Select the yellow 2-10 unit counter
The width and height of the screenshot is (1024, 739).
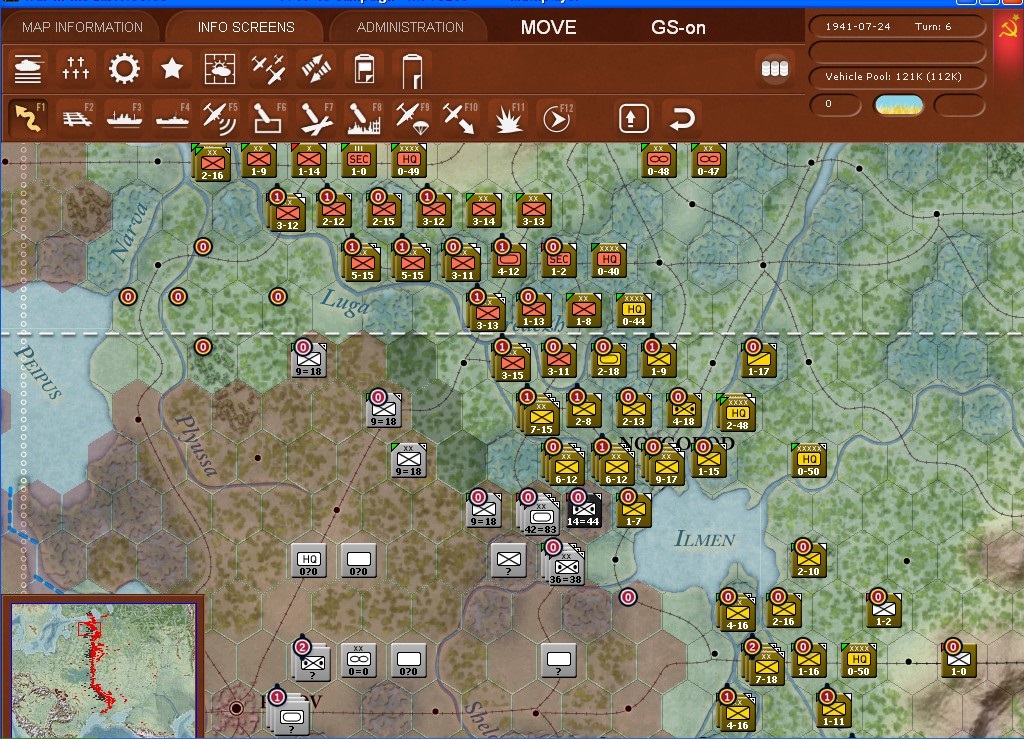(808, 560)
